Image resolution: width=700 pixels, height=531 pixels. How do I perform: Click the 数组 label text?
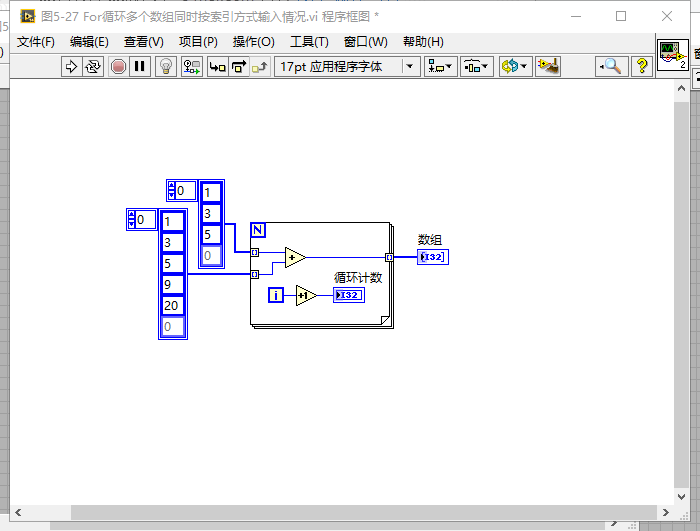coord(429,240)
